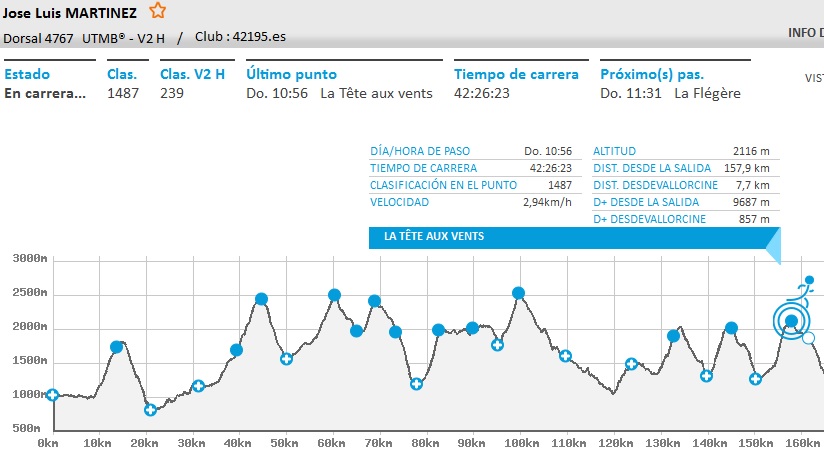Select the solid checkpoint on the 14km peak
824x453 pixels.
(x=116, y=347)
